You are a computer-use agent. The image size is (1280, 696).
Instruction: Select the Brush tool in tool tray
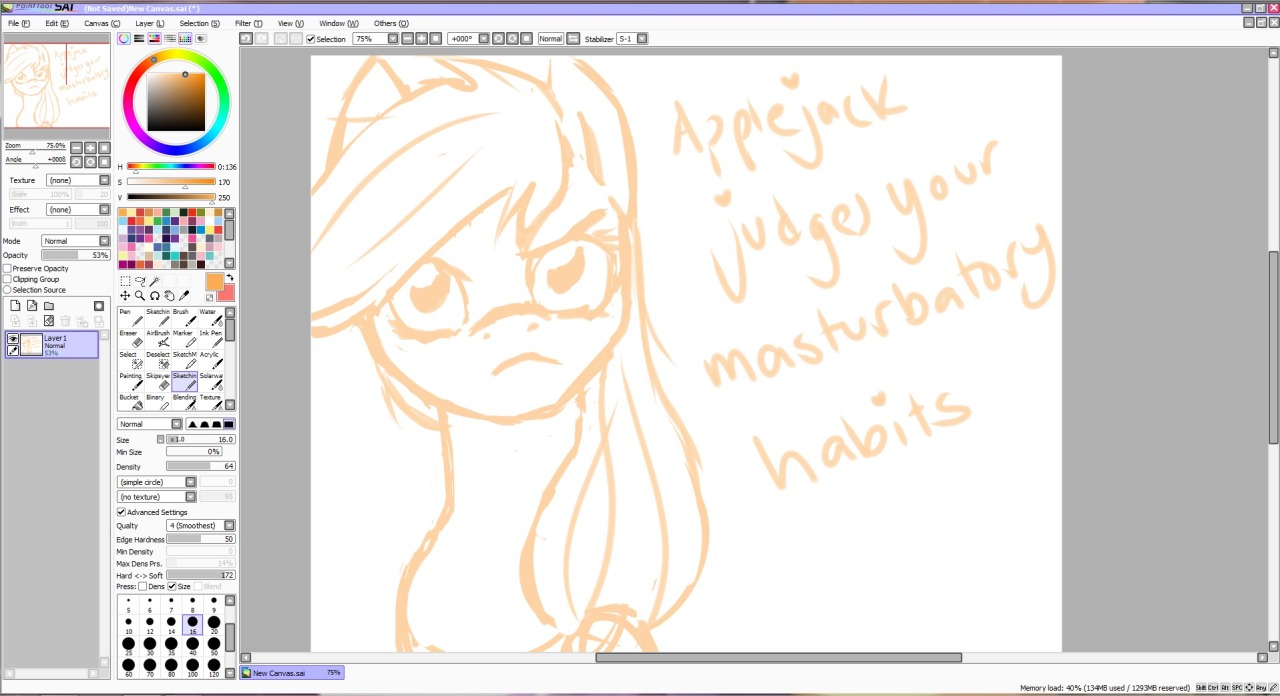click(184, 317)
